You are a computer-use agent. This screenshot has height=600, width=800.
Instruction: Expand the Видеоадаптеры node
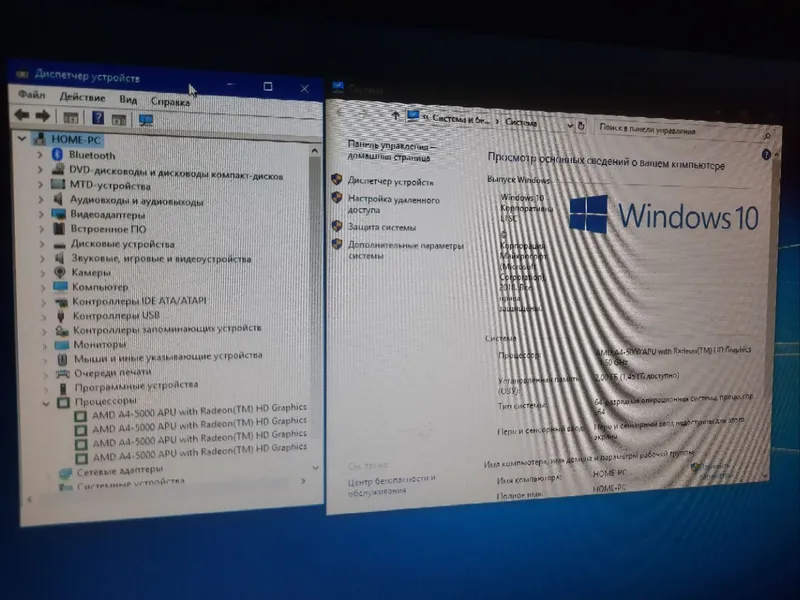point(41,214)
